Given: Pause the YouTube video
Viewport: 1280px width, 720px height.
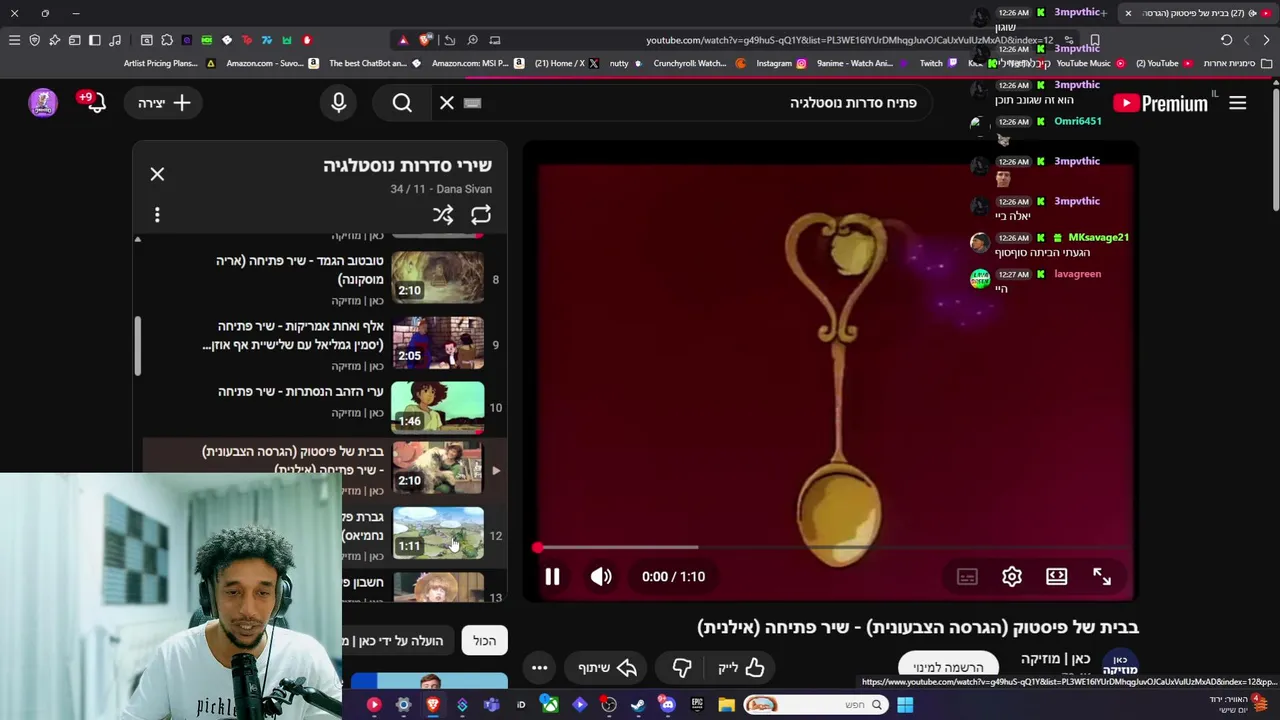Looking at the screenshot, I should pyautogui.click(x=552, y=577).
